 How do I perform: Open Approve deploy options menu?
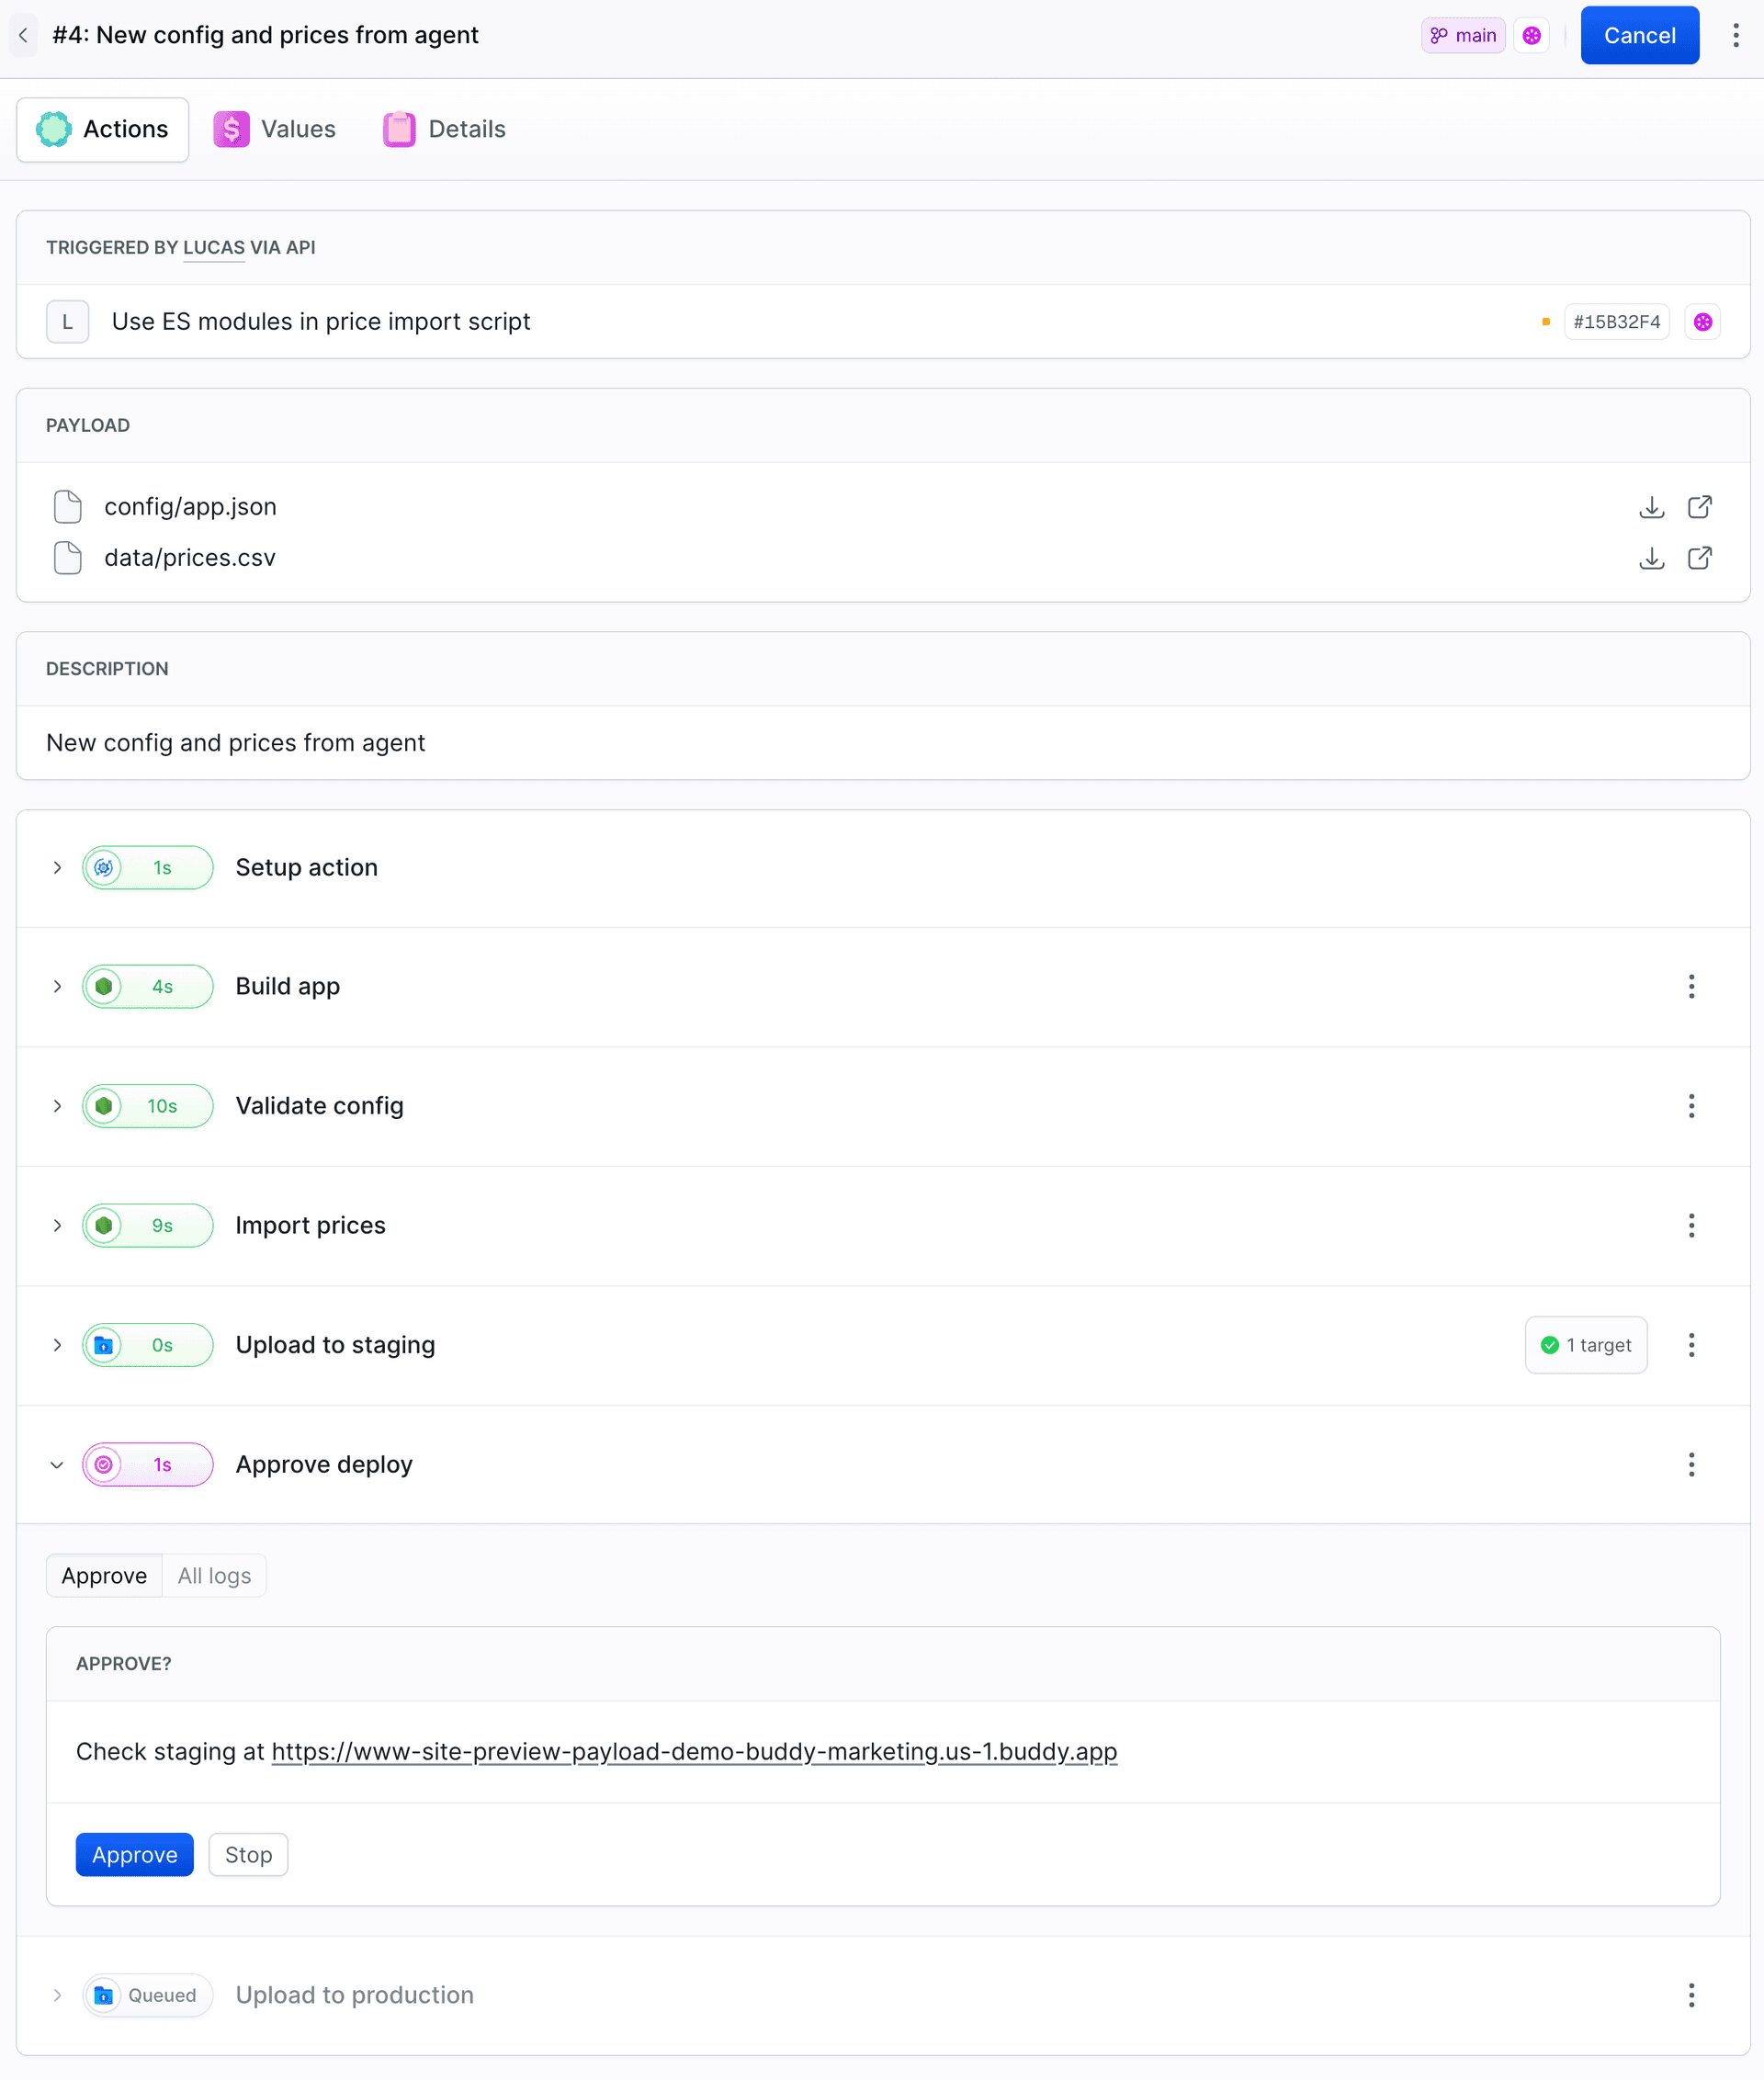[x=1691, y=1465]
